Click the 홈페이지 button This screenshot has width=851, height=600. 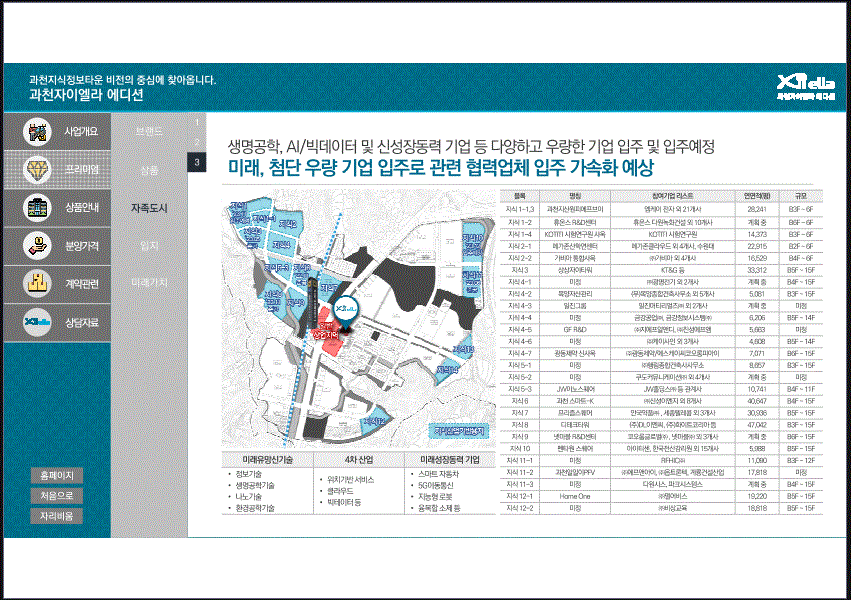(x=57, y=475)
